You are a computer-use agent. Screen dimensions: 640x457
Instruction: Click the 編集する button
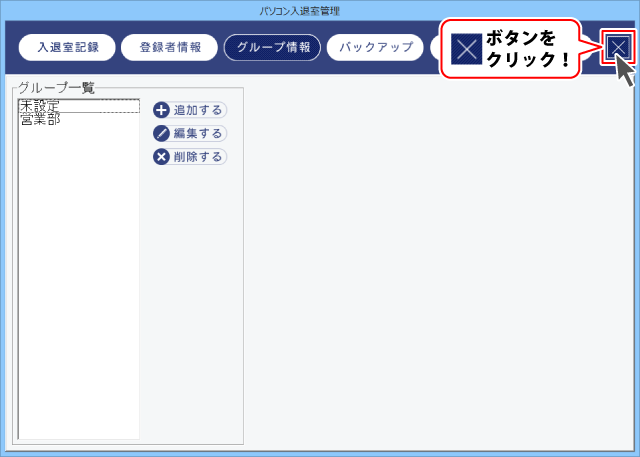coord(190,133)
